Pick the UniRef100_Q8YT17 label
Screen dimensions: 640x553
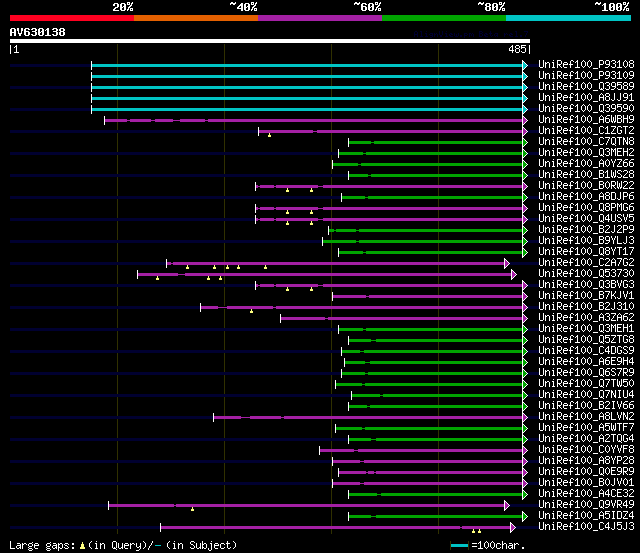coord(586,252)
